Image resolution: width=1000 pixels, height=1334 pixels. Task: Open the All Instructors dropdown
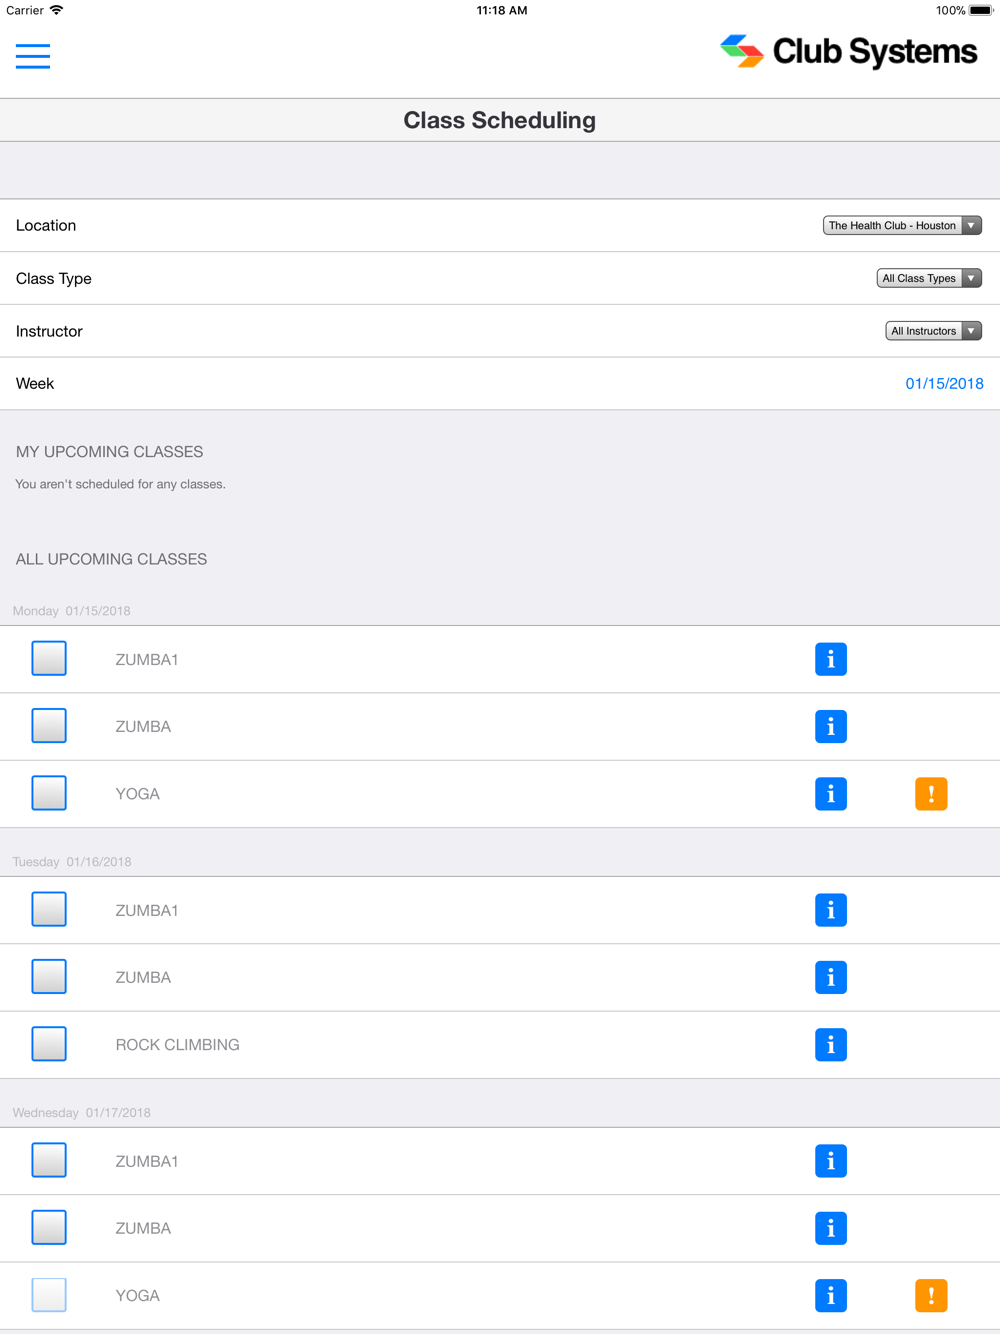click(x=933, y=331)
